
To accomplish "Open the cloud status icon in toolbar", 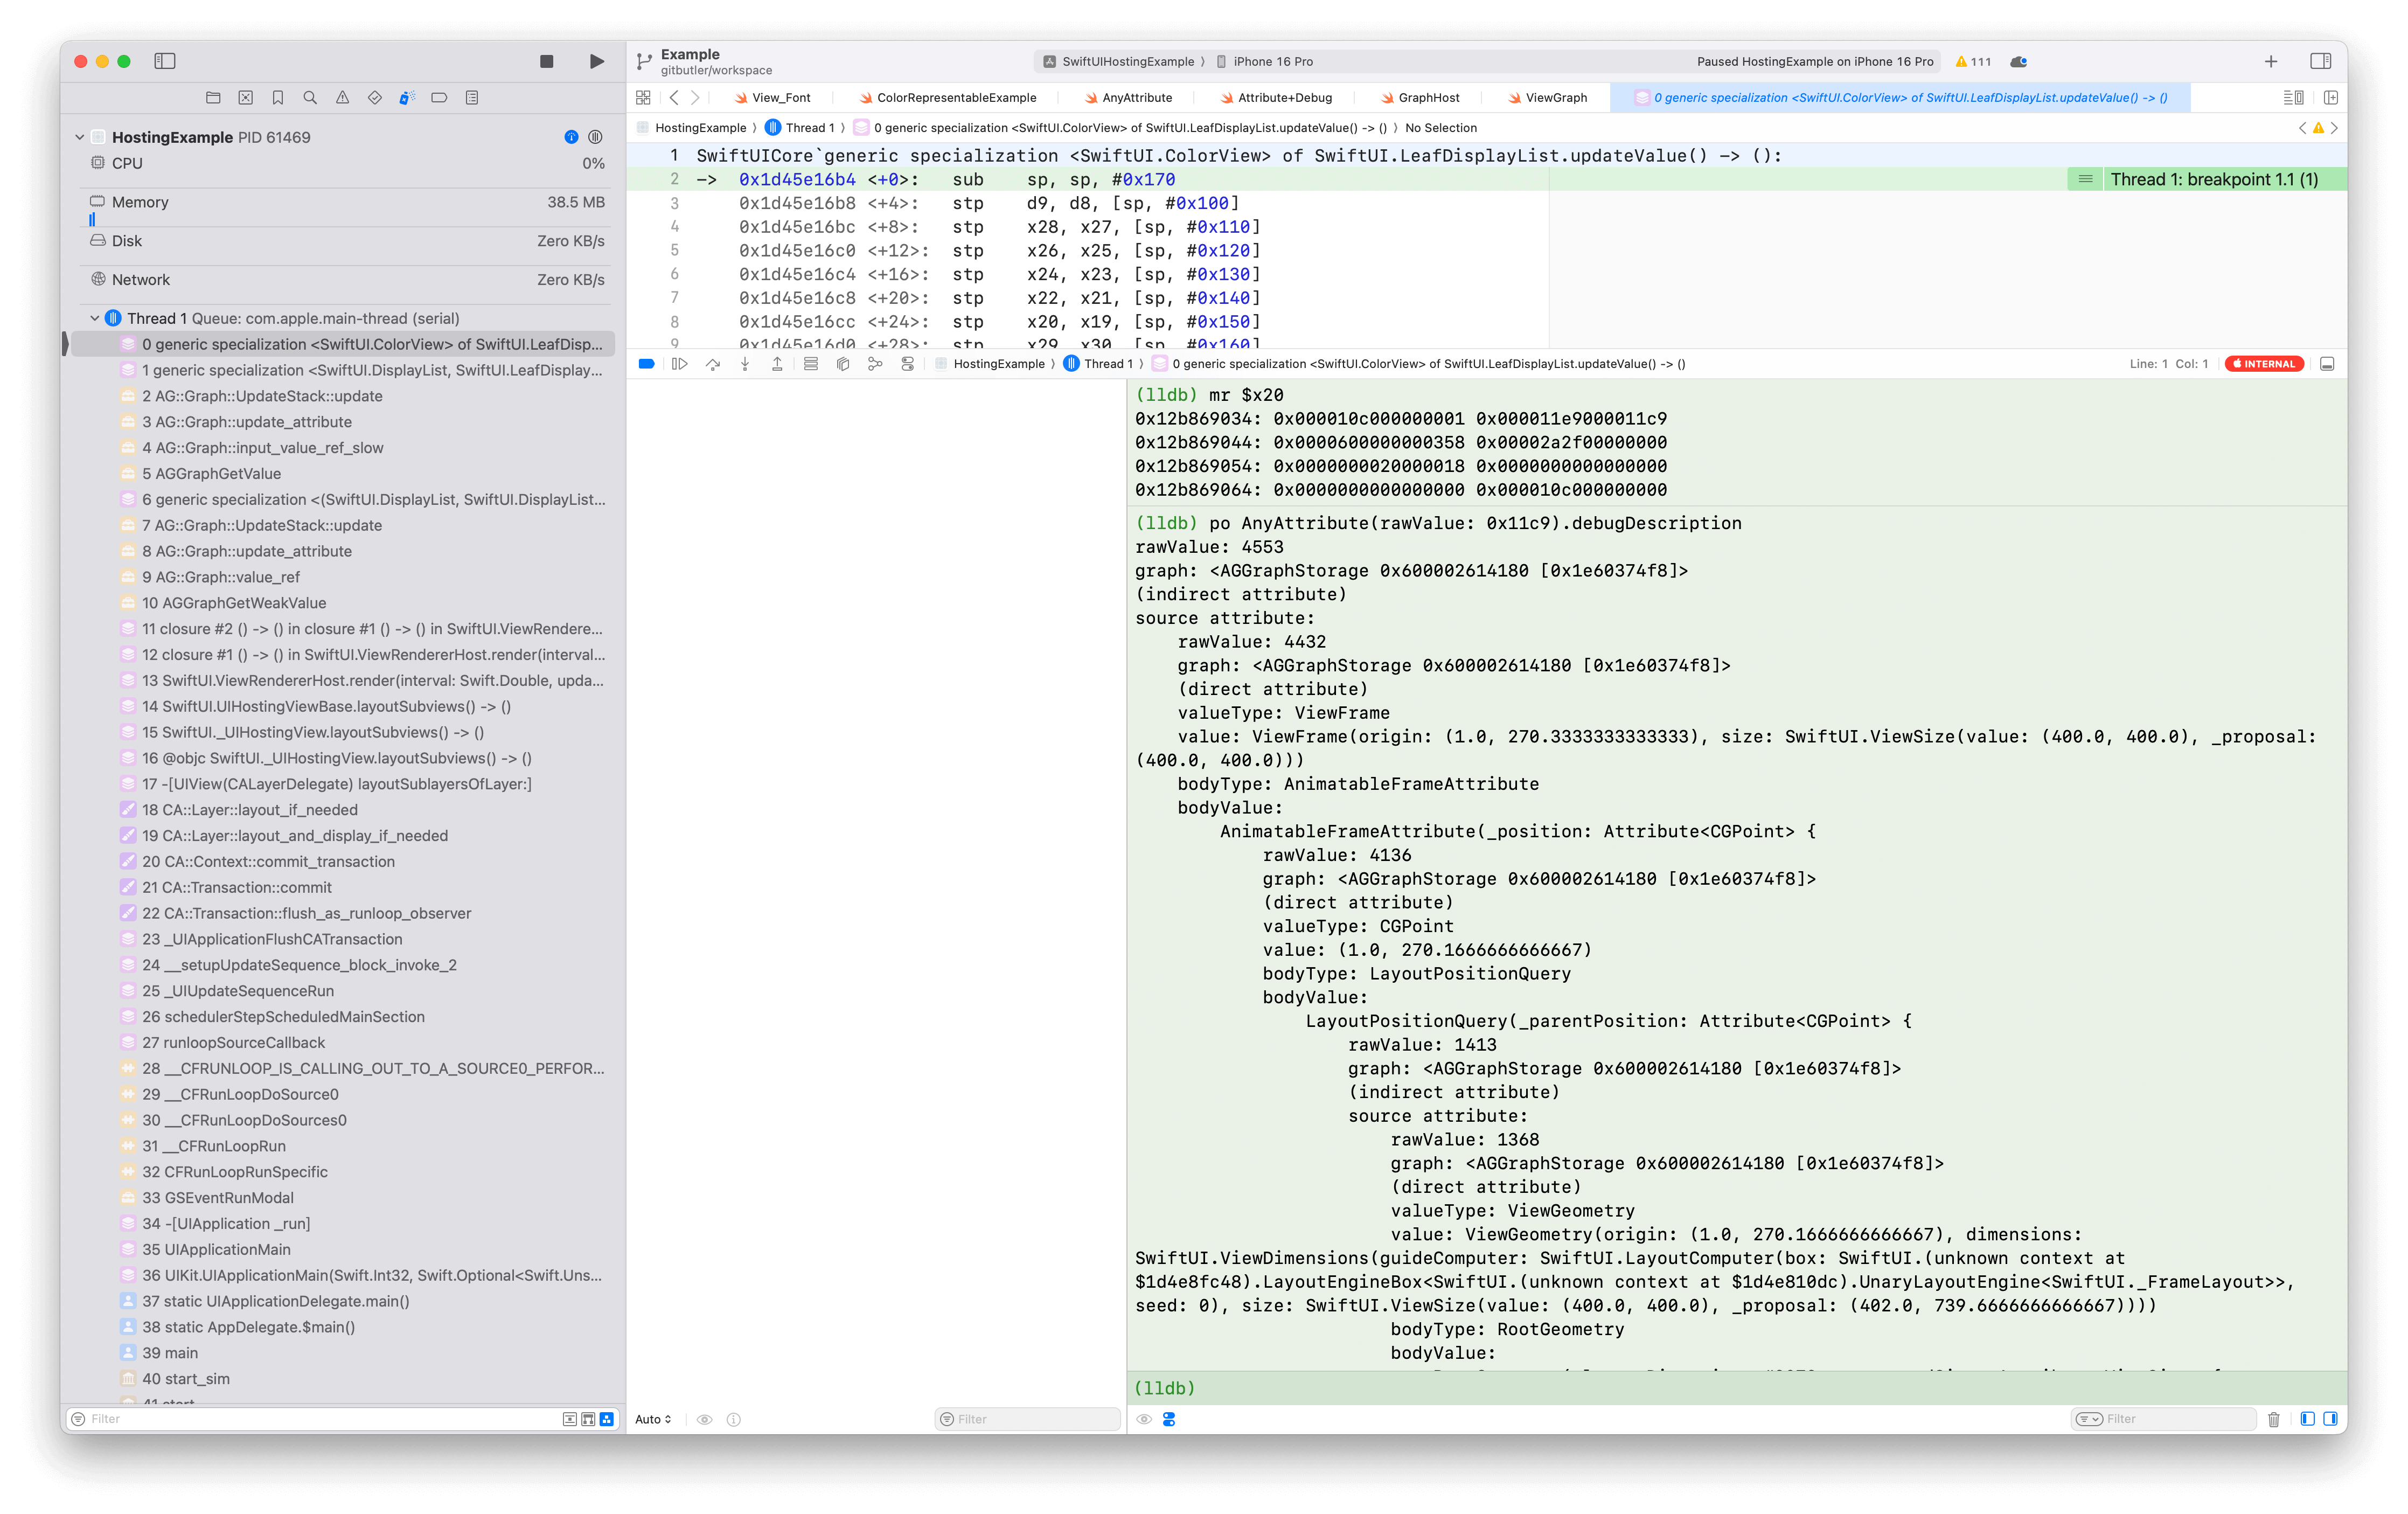I will click(2019, 62).
